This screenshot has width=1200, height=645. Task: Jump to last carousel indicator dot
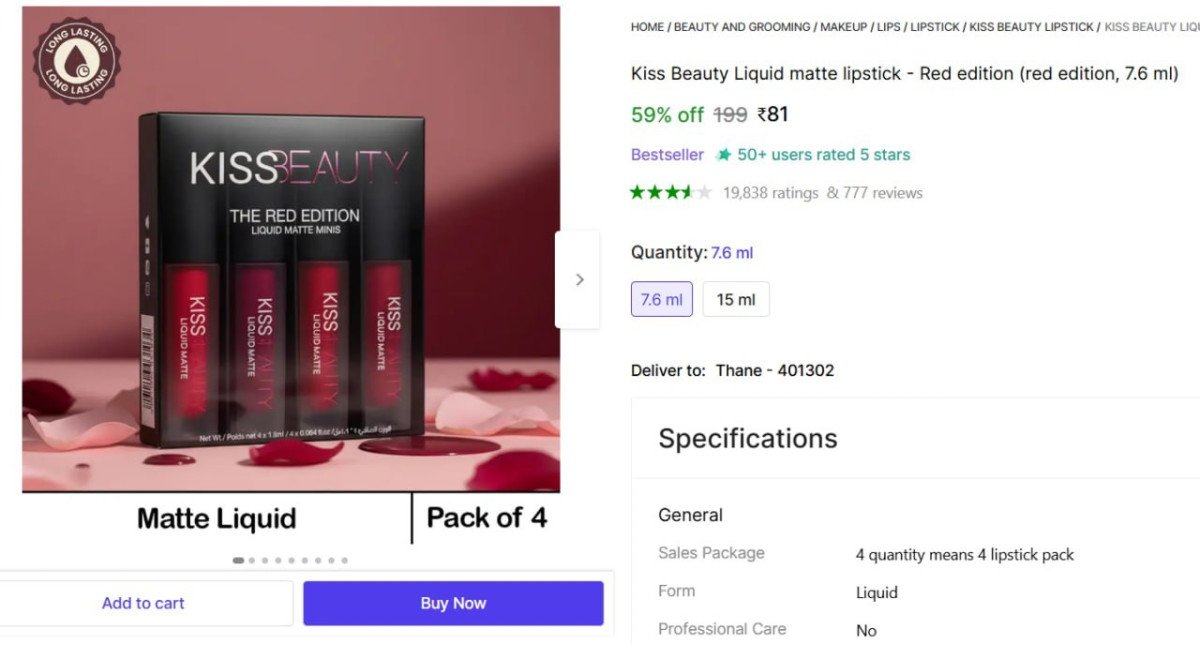(344, 560)
